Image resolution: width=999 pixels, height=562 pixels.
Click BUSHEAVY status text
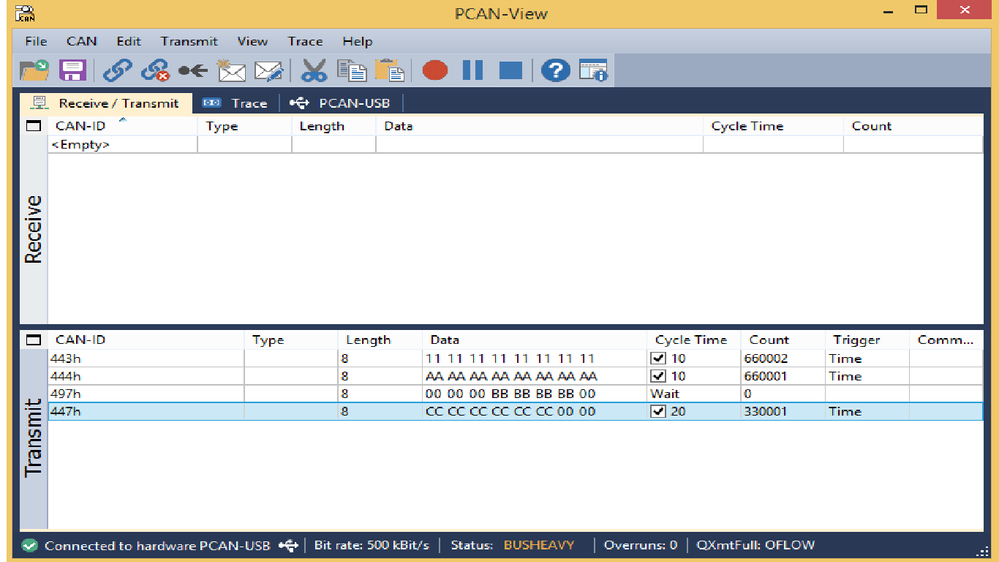[539, 545]
